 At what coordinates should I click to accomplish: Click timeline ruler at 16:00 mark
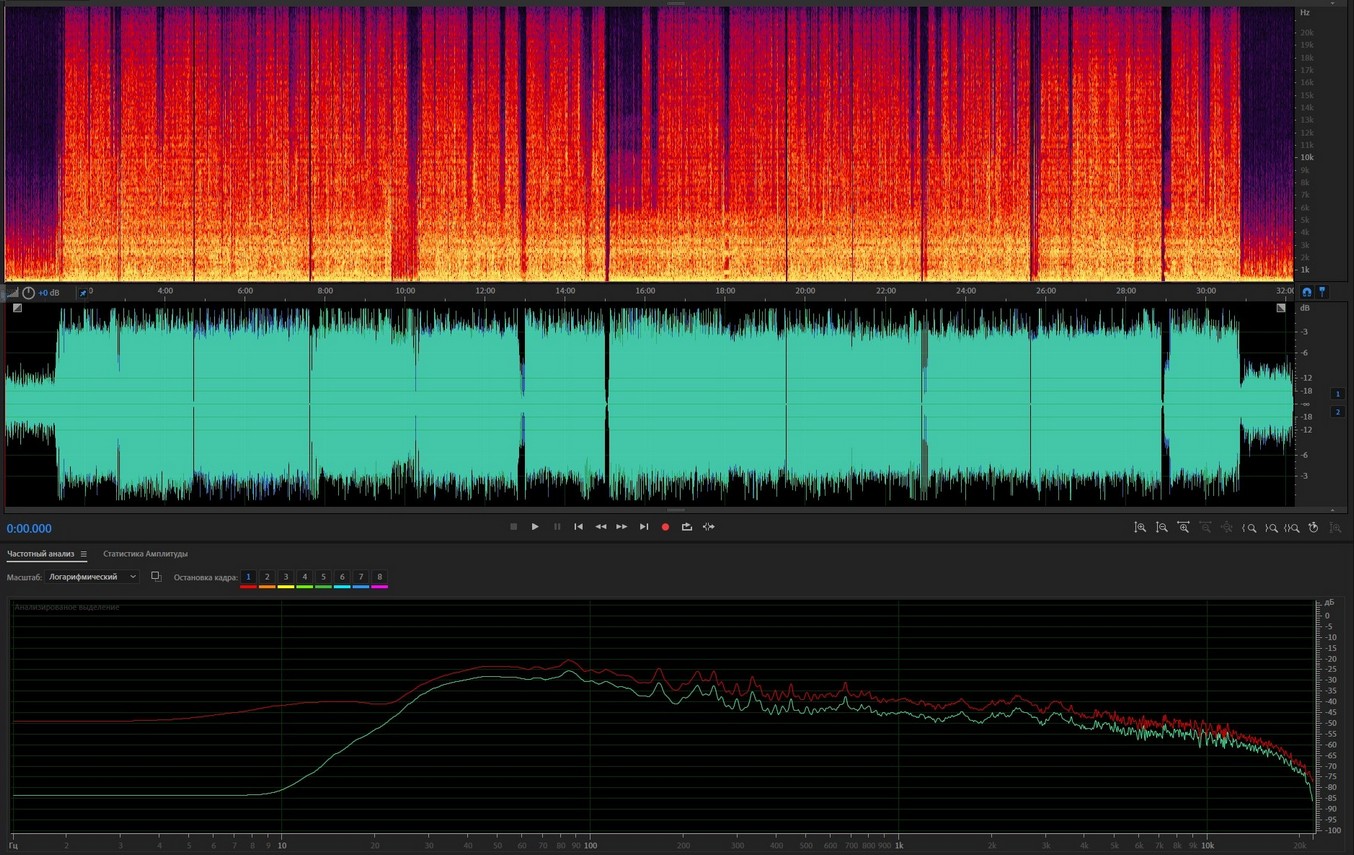[645, 291]
